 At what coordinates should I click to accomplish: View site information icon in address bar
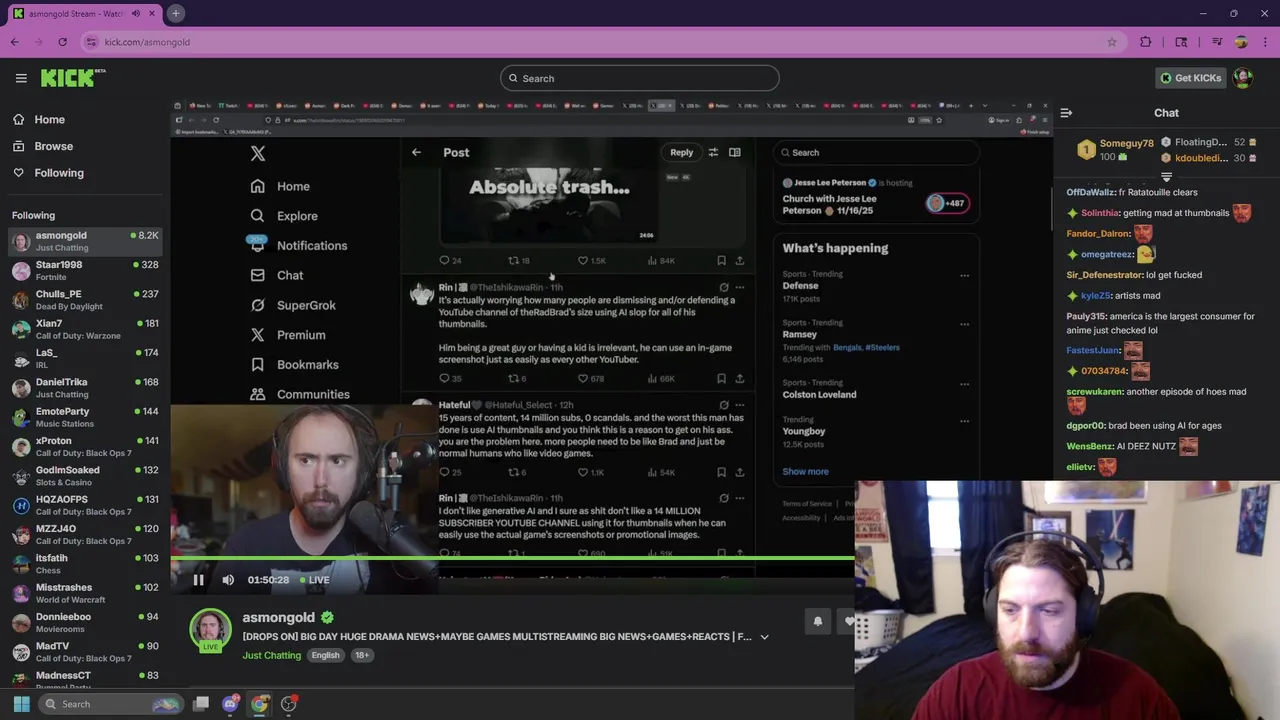(92, 42)
